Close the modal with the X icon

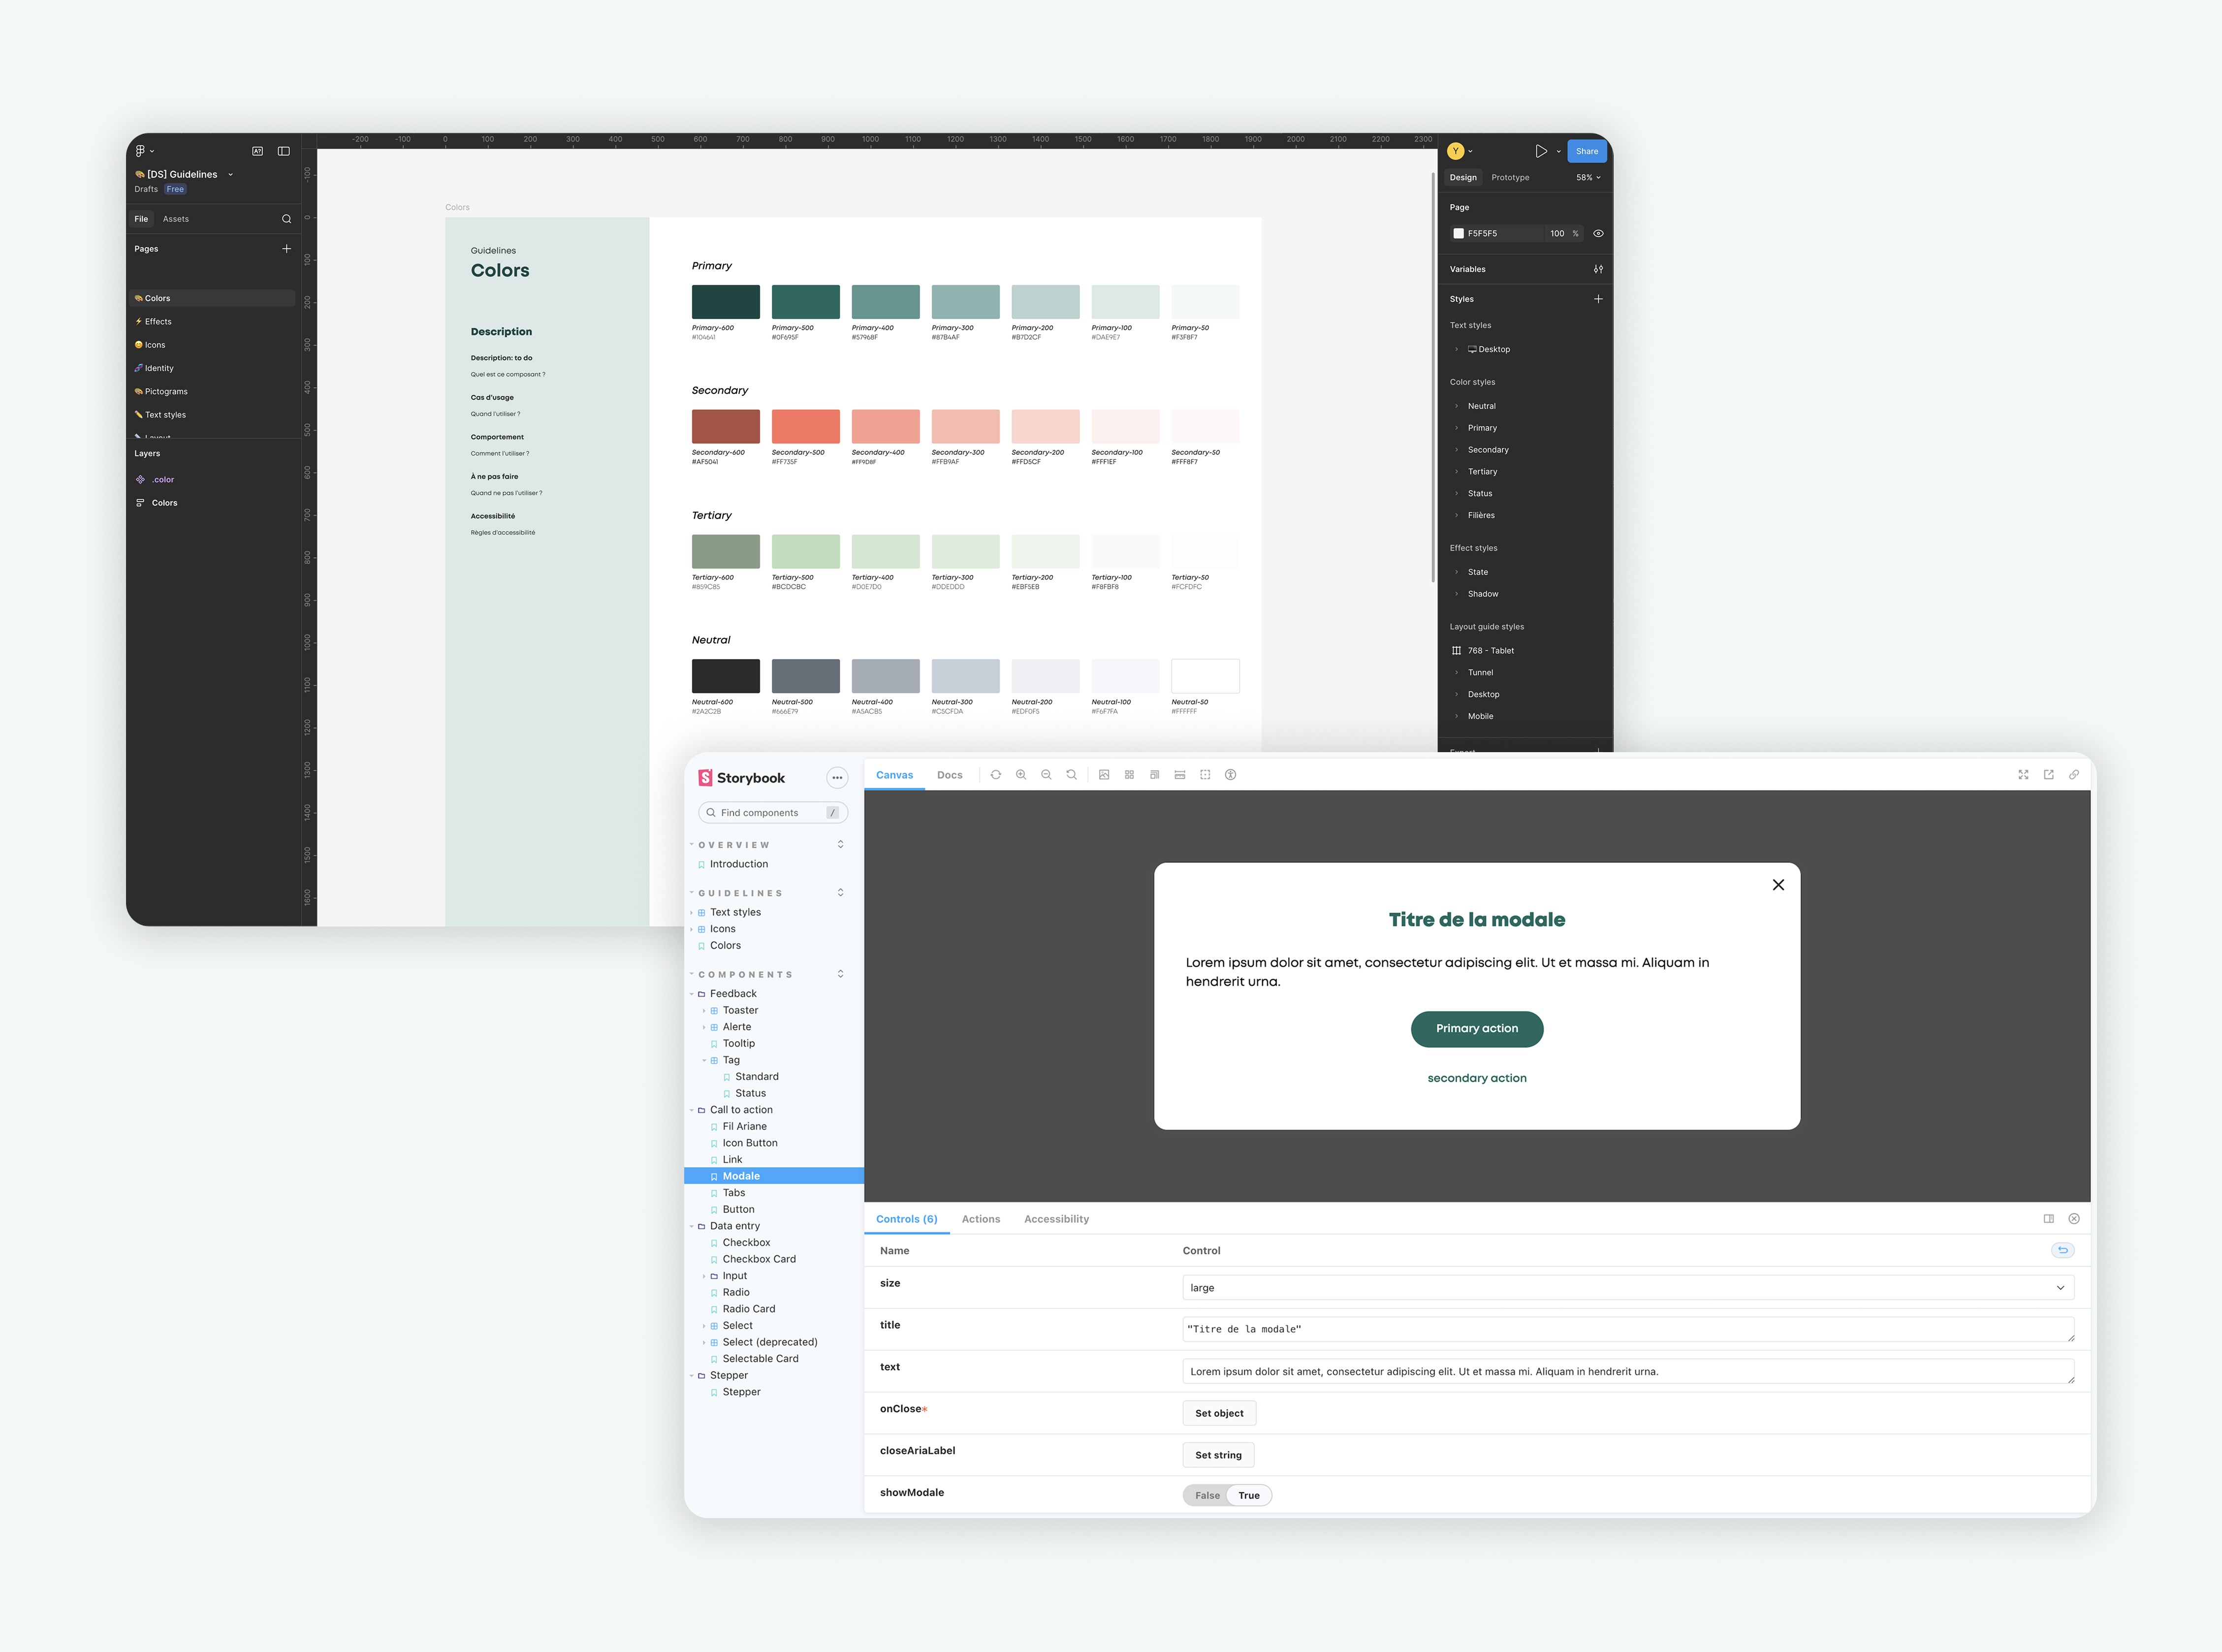click(x=1778, y=885)
